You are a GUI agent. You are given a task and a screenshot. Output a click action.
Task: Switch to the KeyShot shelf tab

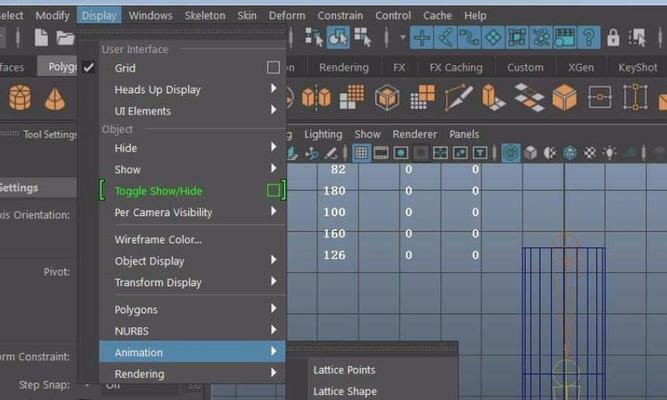point(637,67)
